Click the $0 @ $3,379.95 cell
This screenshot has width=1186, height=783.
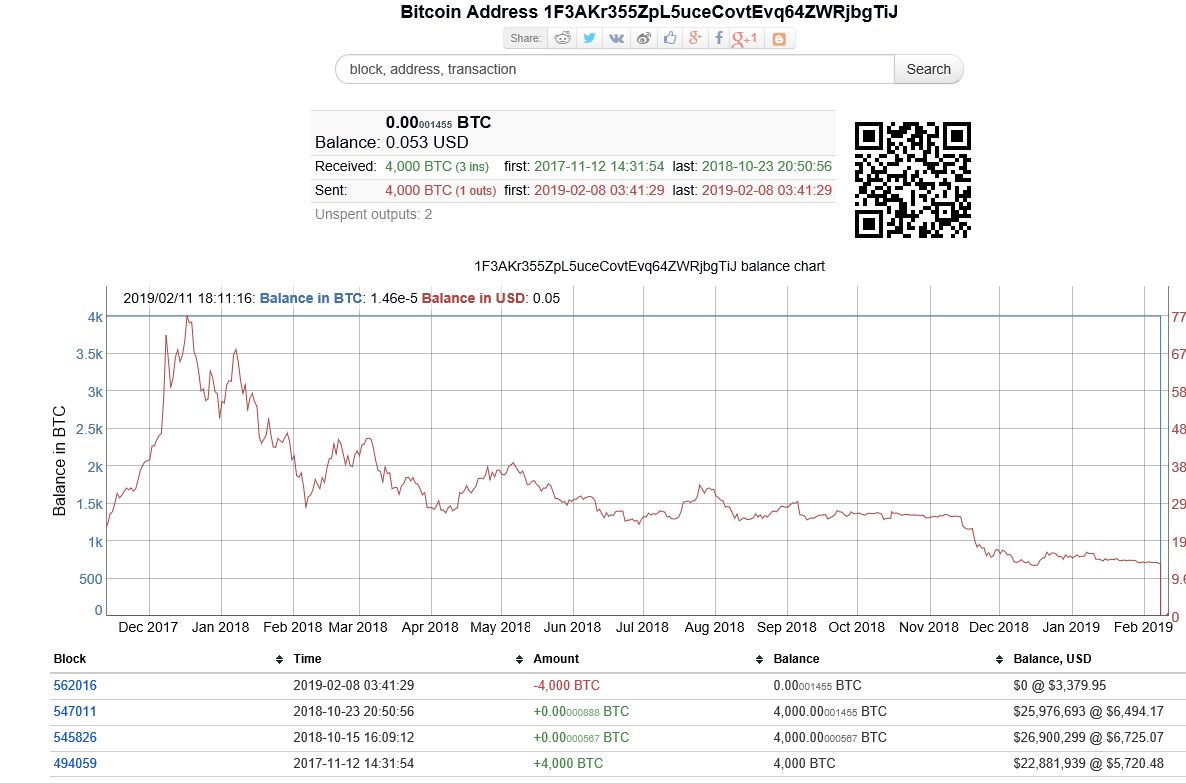click(1060, 685)
